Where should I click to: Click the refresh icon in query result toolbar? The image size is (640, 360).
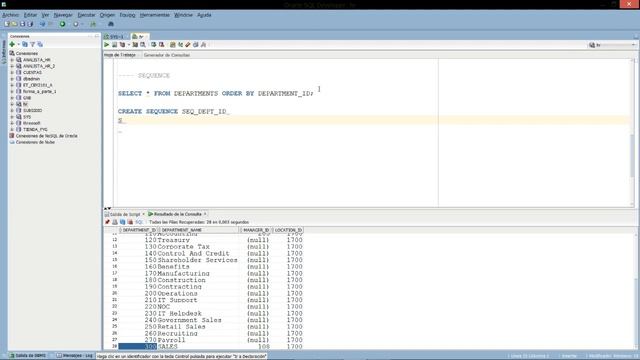(x=122, y=222)
